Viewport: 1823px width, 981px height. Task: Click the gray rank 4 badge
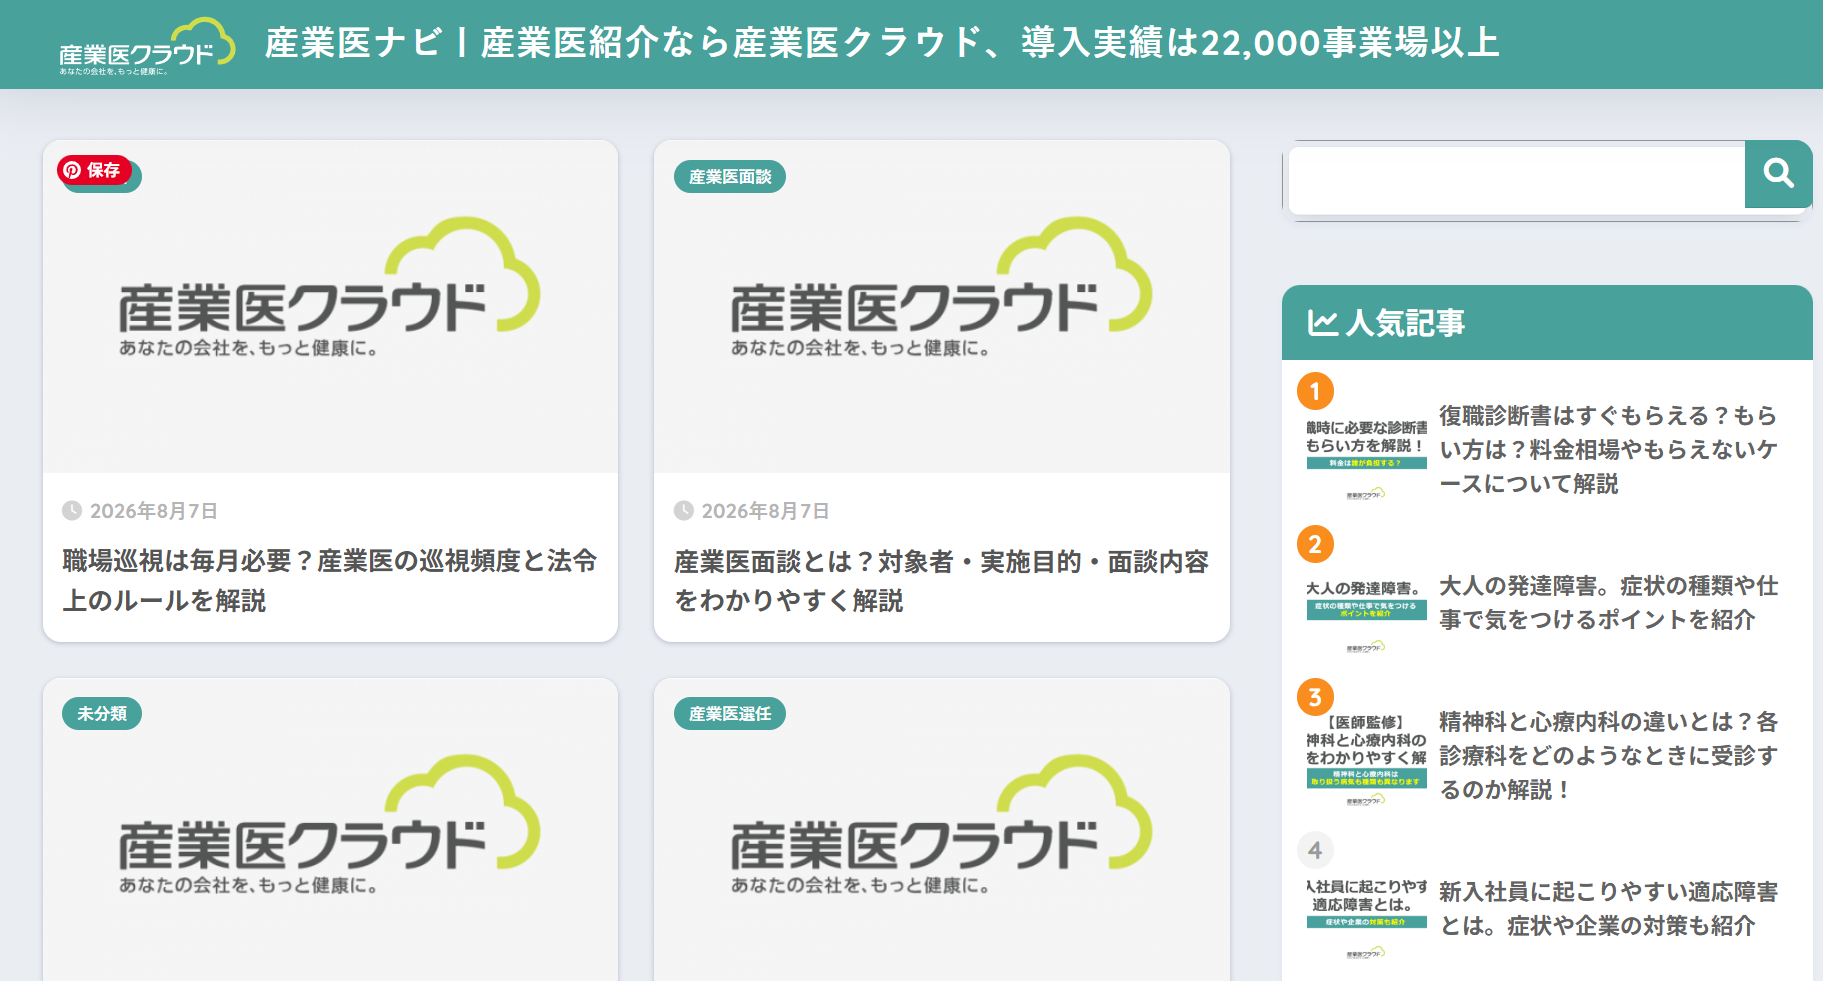pos(1315,850)
